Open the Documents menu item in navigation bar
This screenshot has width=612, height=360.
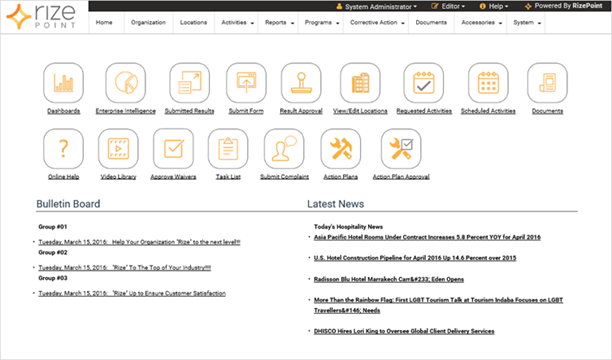click(x=431, y=23)
